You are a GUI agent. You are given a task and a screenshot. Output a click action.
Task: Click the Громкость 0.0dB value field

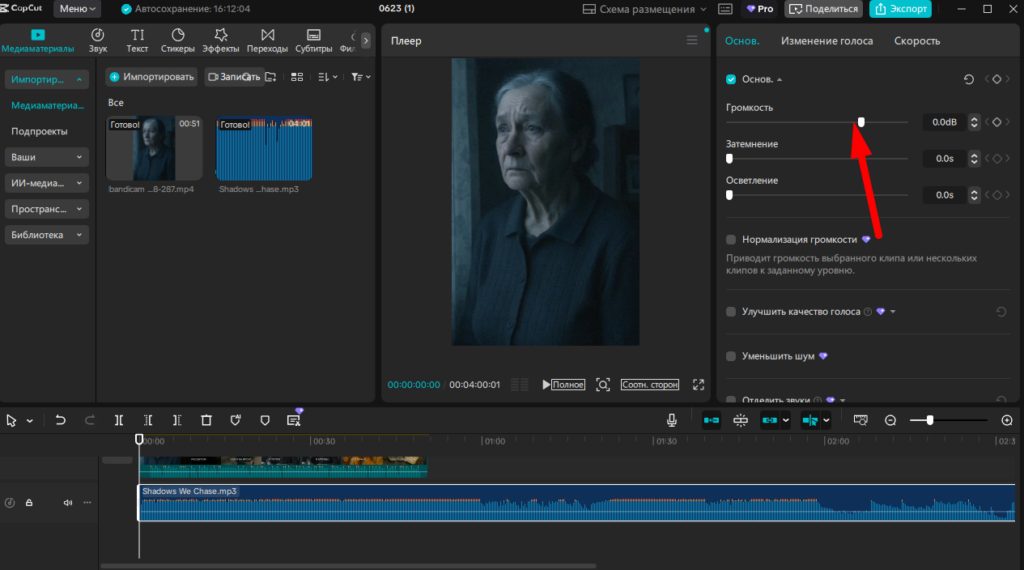pyautogui.click(x=944, y=122)
